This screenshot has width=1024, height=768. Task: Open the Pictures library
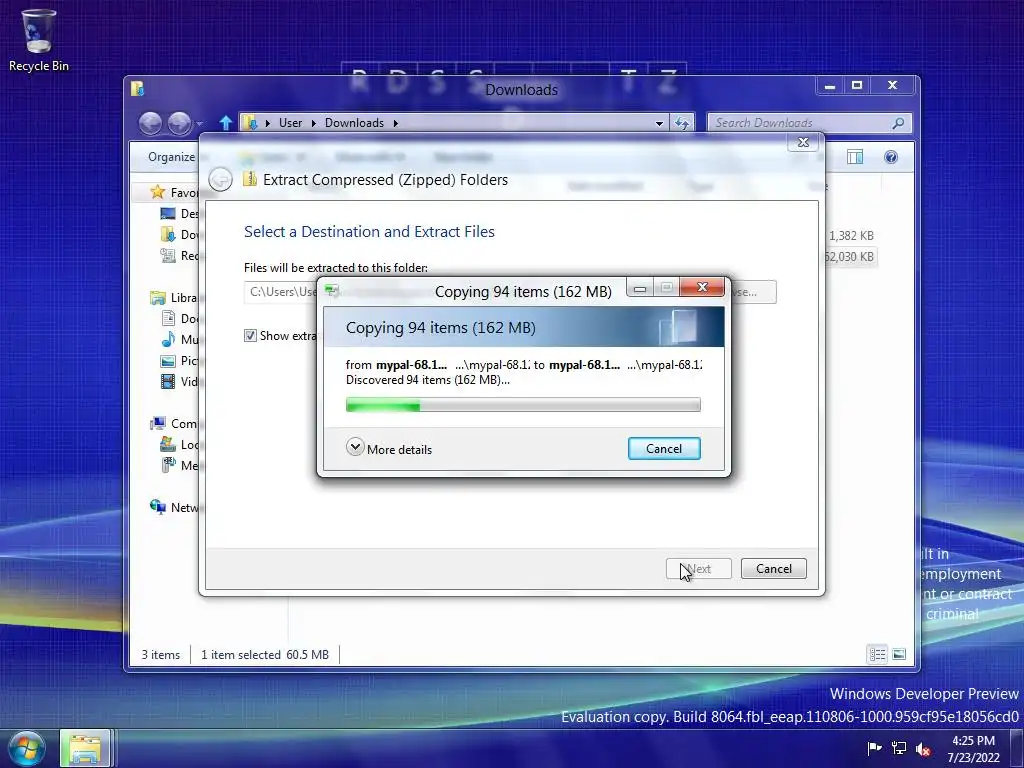click(179, 360)
